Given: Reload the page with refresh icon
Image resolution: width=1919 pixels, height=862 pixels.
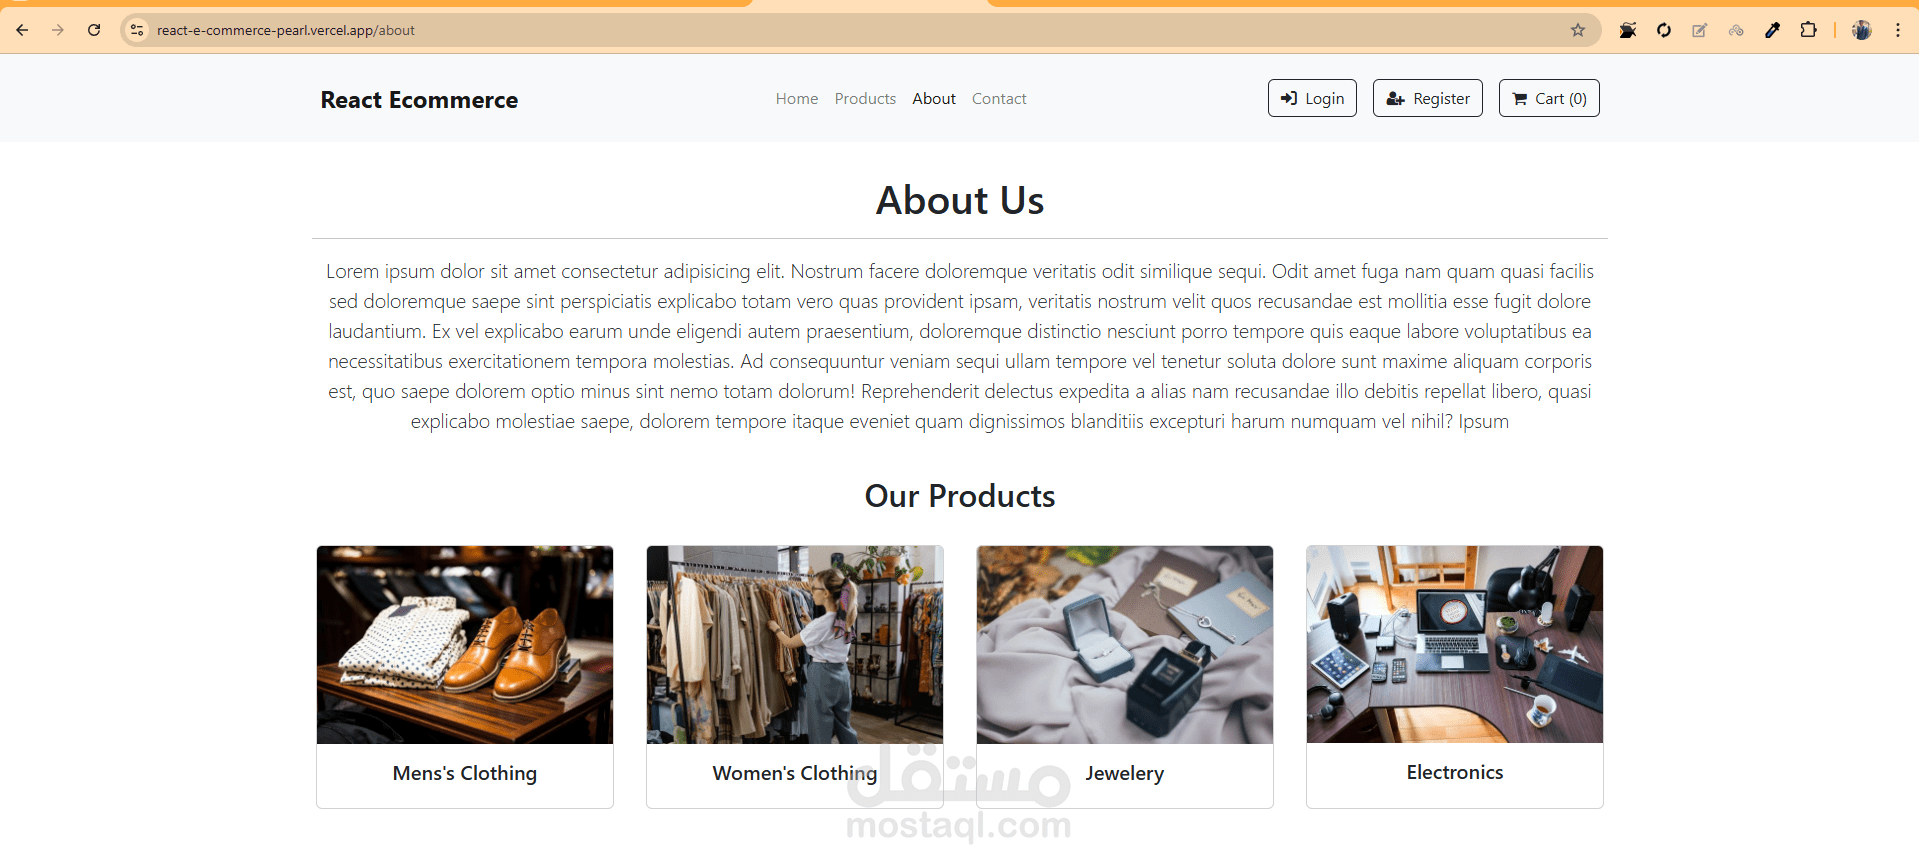Looking at the screenshot, I should click(94, 30).
